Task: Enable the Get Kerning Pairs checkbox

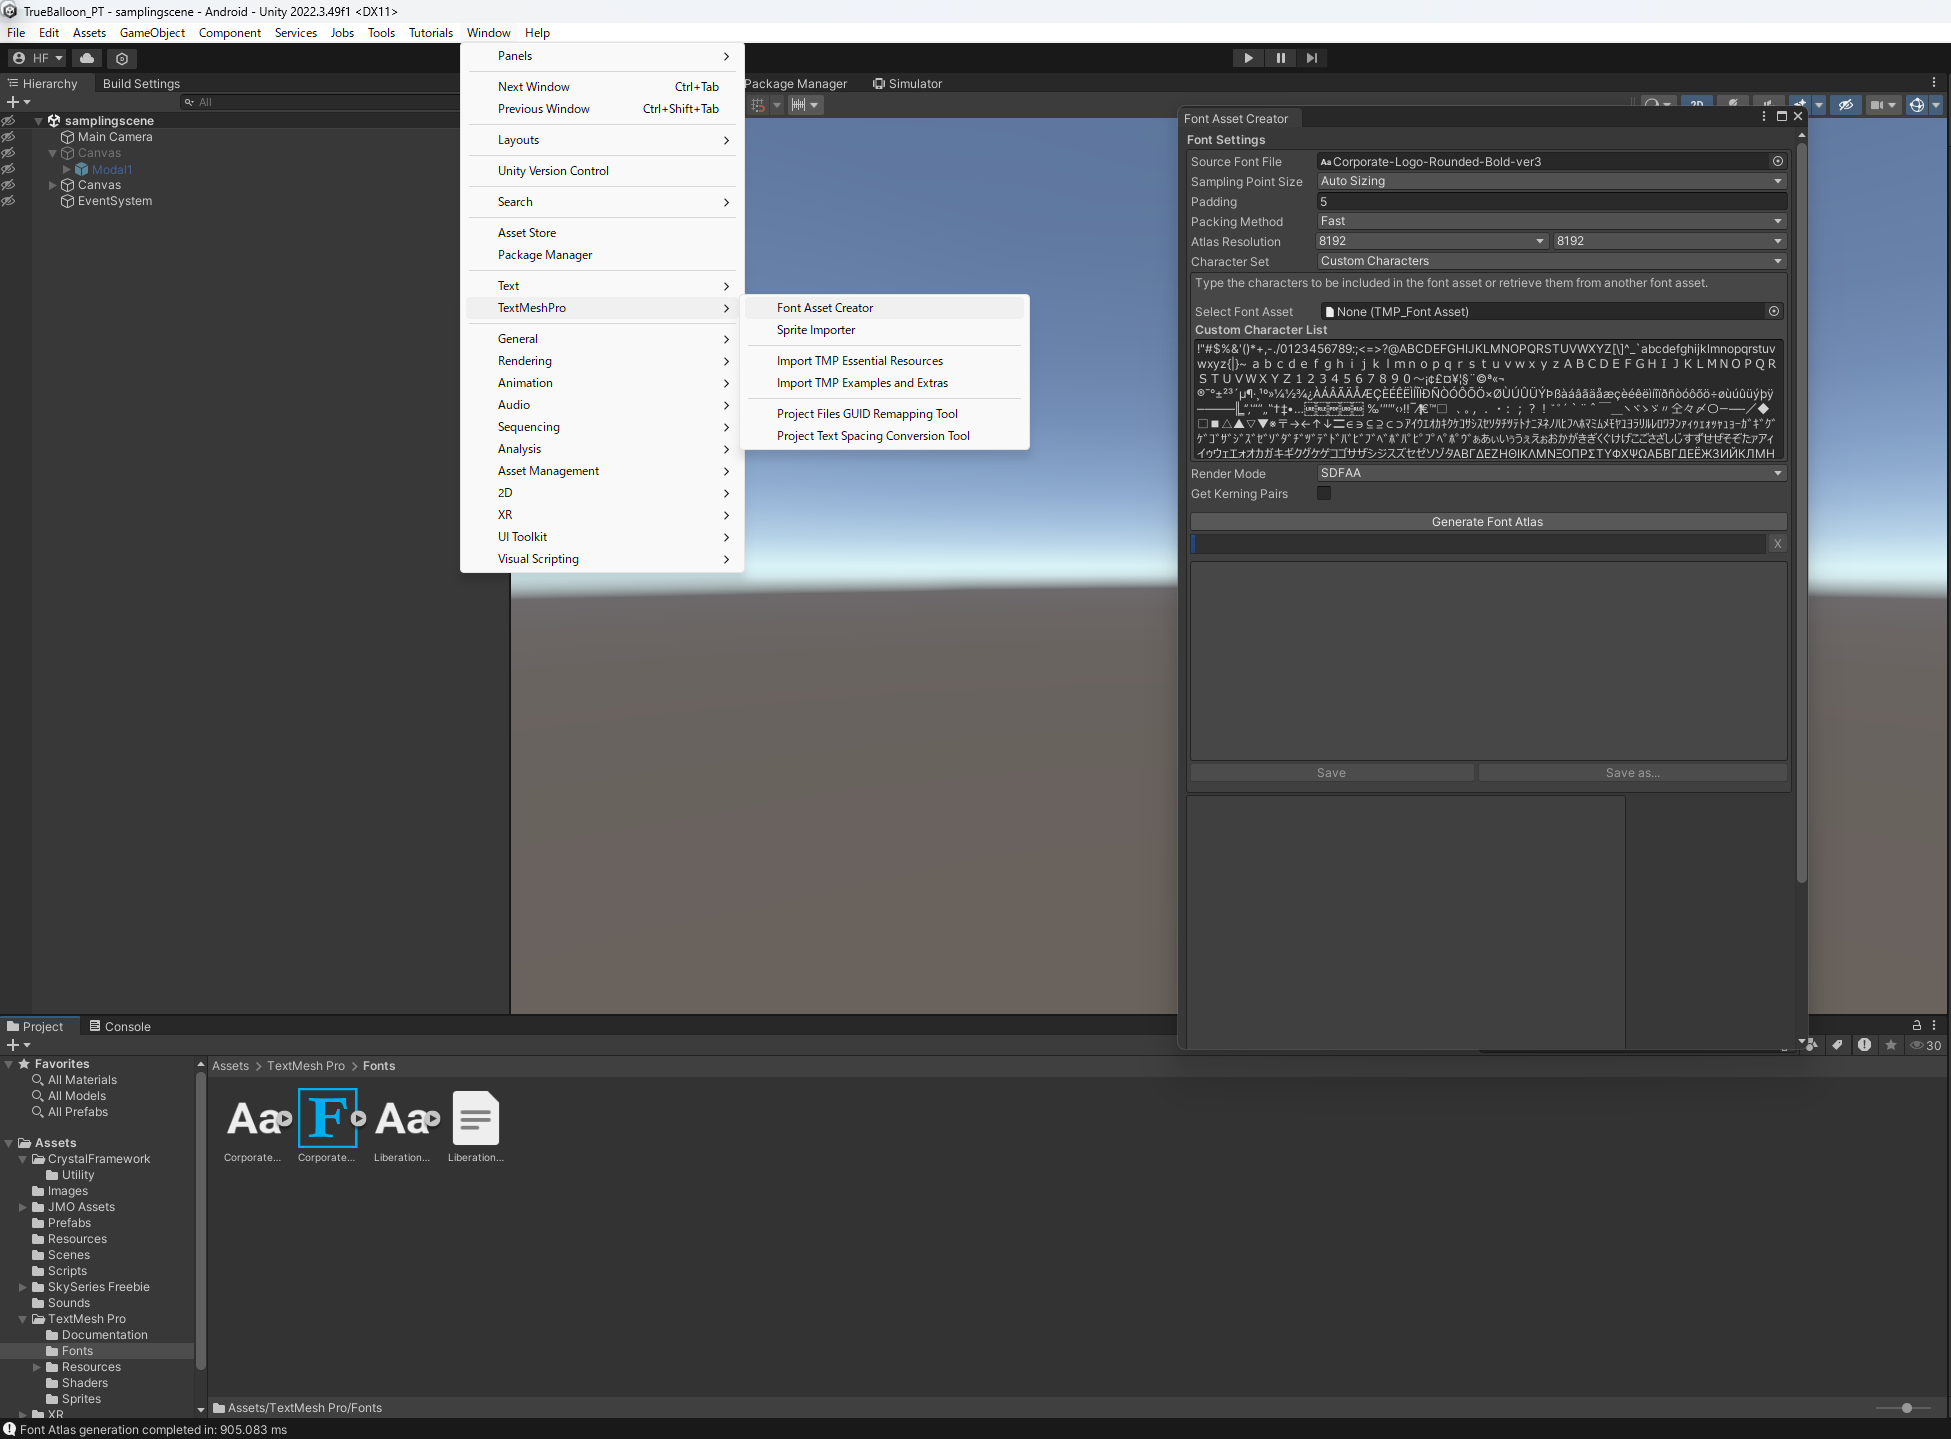Action: (1324, 493)
